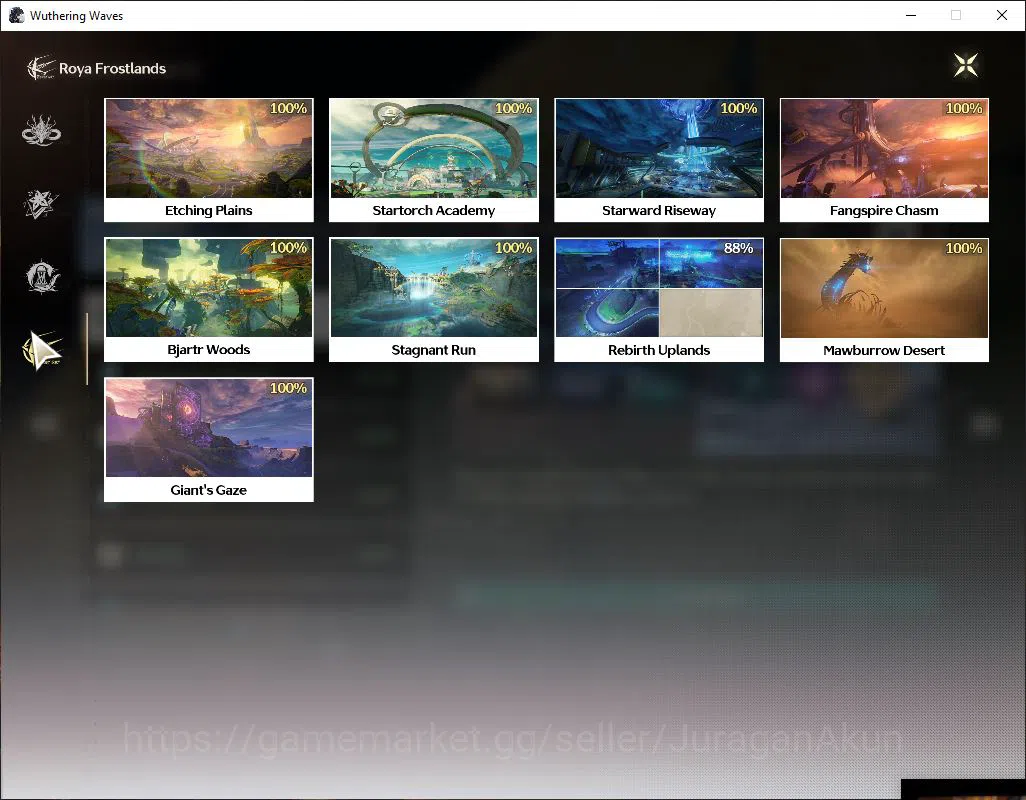The width and height of the screenshot is (1026, 800).
Task: Select the Startorch Academy card
Action: tap(434, 160)
